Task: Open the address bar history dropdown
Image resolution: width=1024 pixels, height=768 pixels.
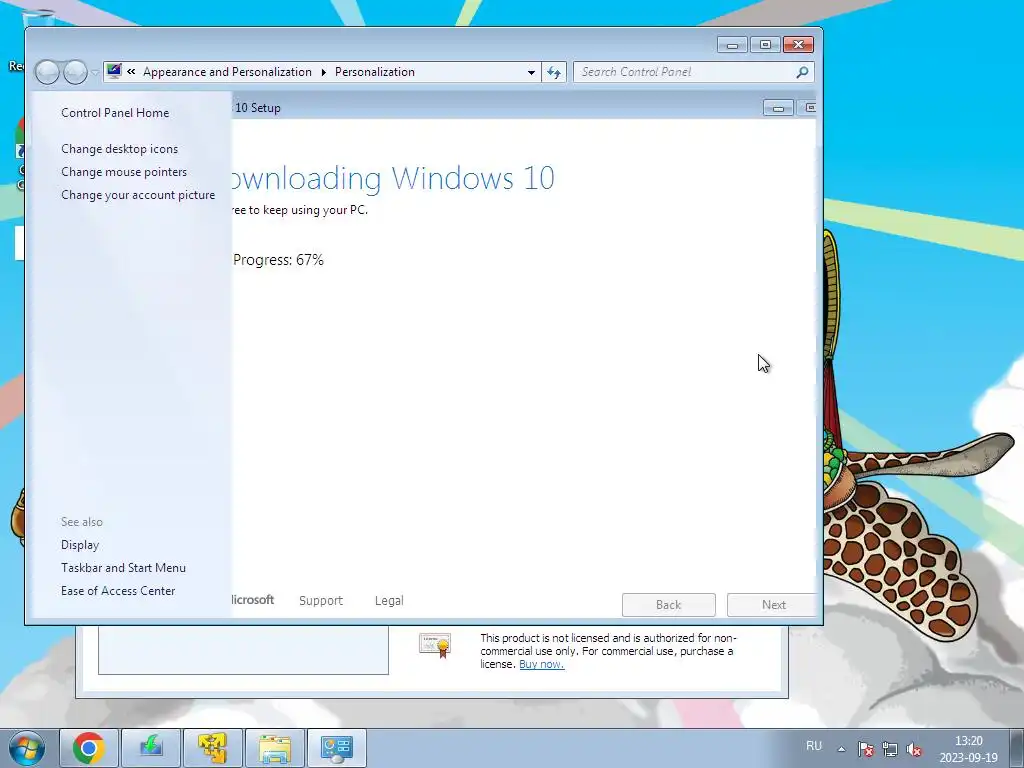Action: click(x=532, y=72)
